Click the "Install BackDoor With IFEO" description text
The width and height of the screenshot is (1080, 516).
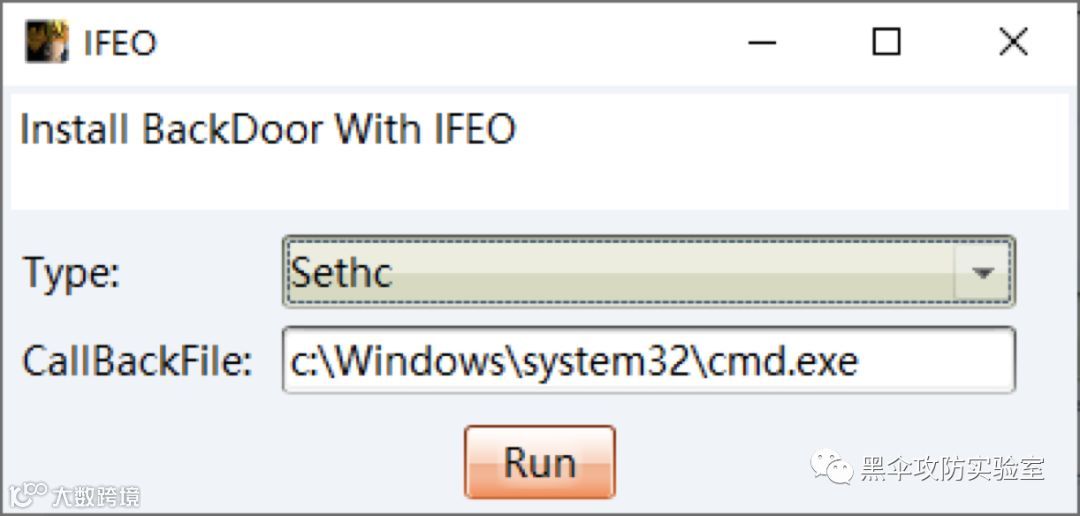coord(268,130)
